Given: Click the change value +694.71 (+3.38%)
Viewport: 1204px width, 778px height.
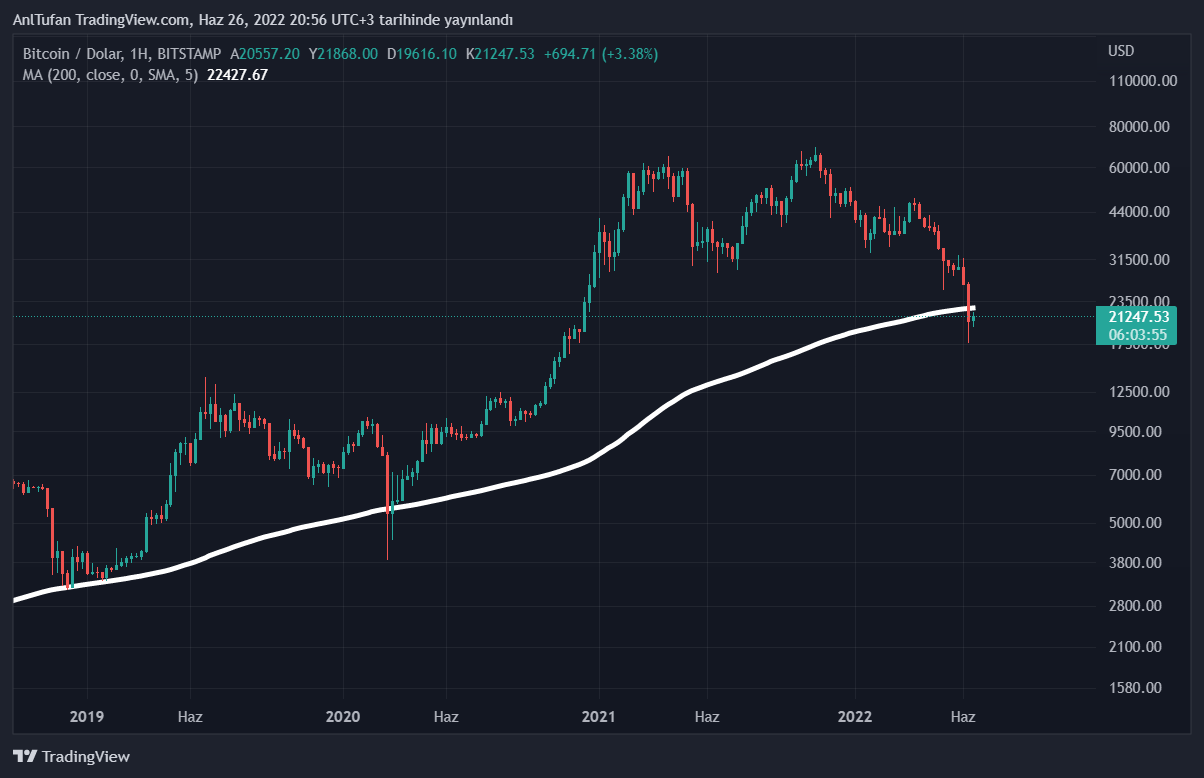Looking at the screenshot, I should (x=600, y=53).
